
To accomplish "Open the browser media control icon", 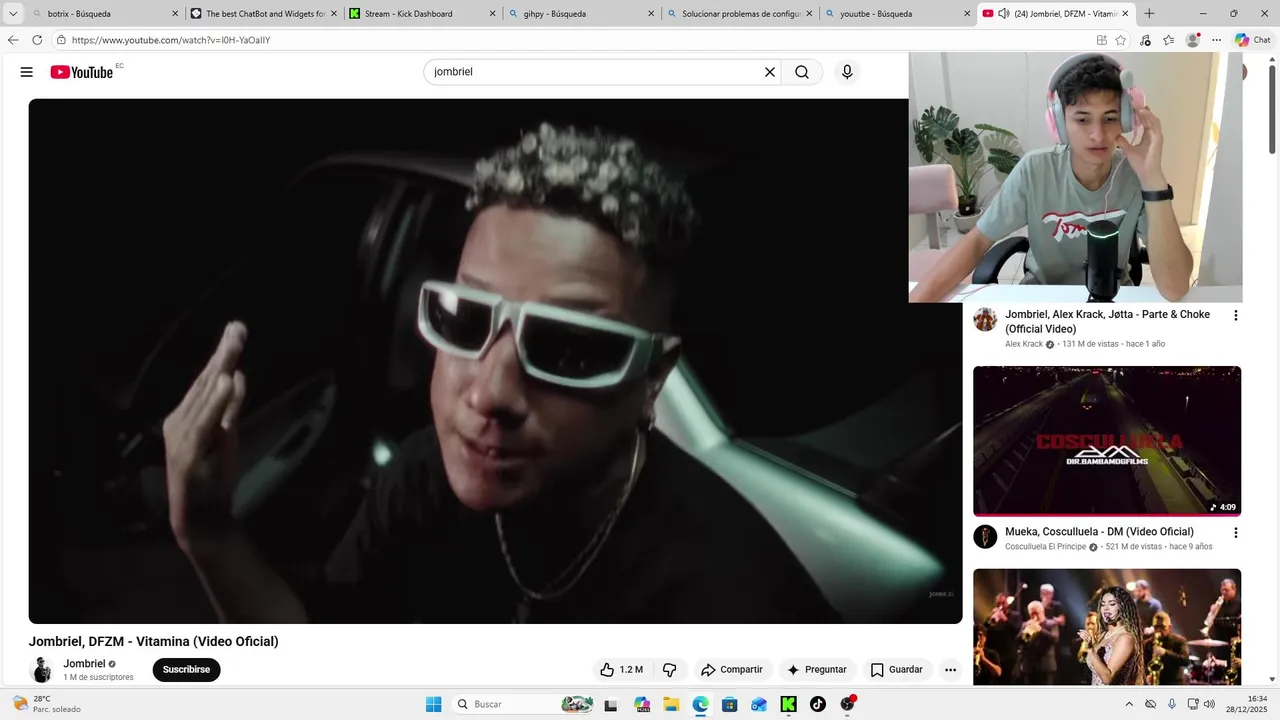I will (1145, 40).
